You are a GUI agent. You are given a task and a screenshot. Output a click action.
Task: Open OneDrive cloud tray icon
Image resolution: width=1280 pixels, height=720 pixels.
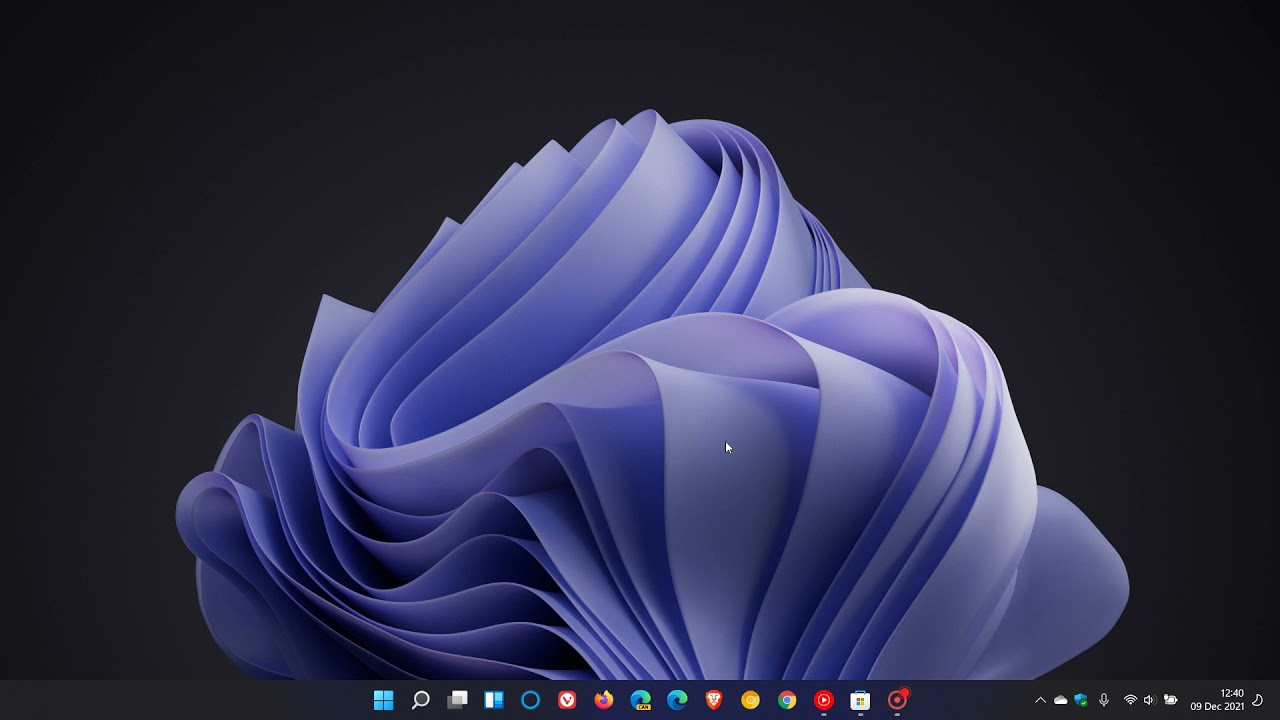click(1061, 700)
